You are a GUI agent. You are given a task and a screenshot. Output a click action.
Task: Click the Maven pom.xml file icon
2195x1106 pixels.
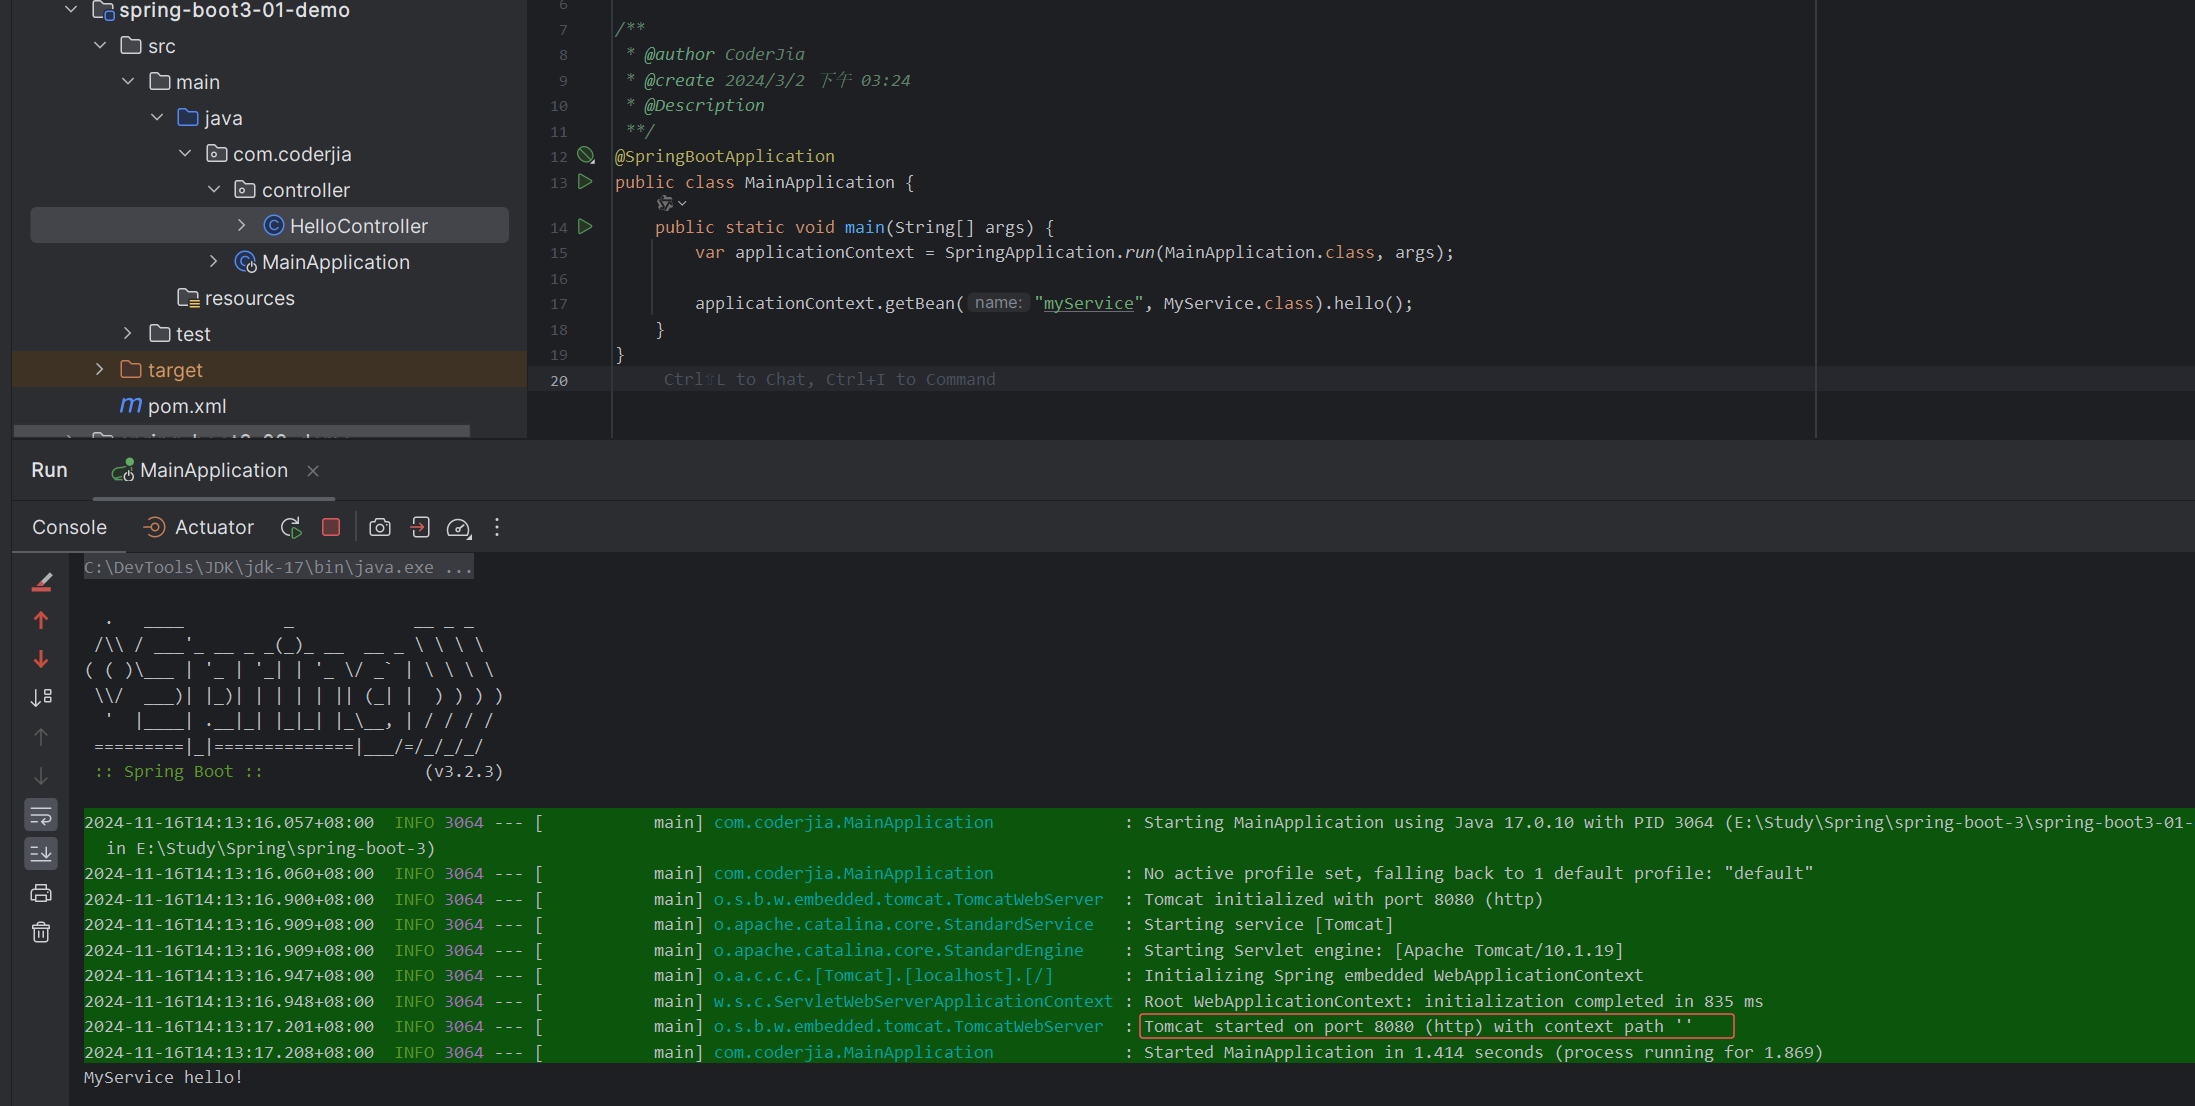[x=131, y=405]
